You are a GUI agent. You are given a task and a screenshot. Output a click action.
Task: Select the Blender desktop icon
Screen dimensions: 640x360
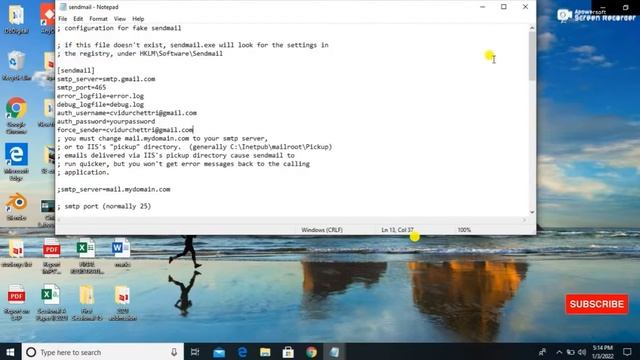[16, 207]
